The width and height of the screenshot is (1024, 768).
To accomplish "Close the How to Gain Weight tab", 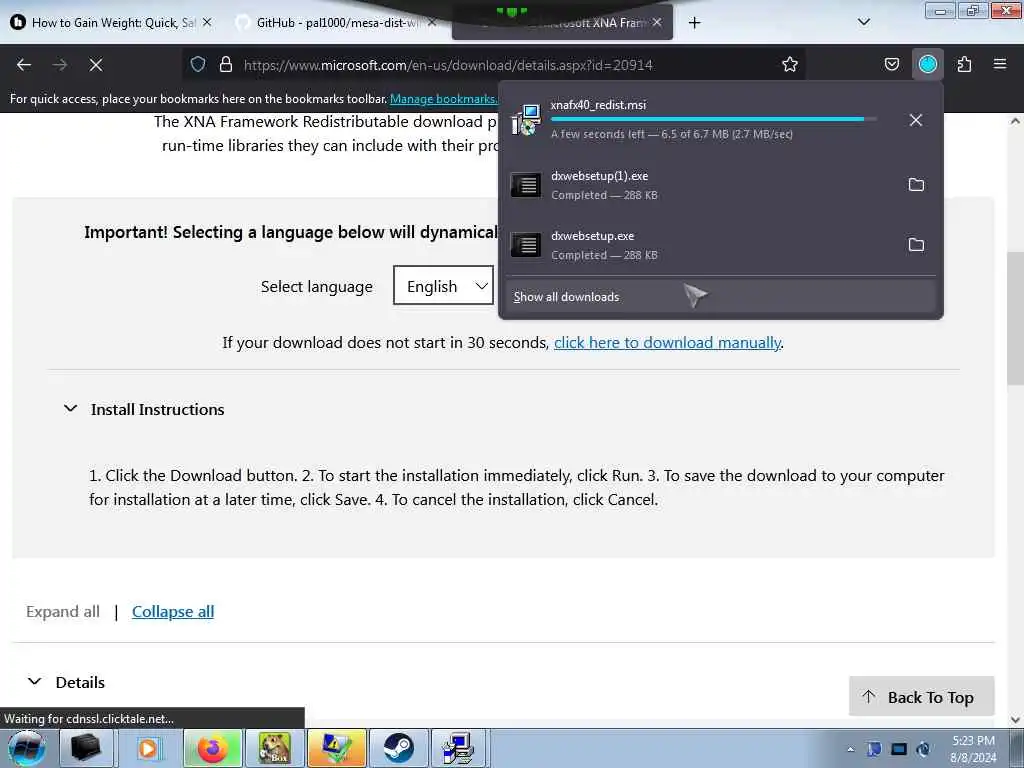I will coord(207,22).
